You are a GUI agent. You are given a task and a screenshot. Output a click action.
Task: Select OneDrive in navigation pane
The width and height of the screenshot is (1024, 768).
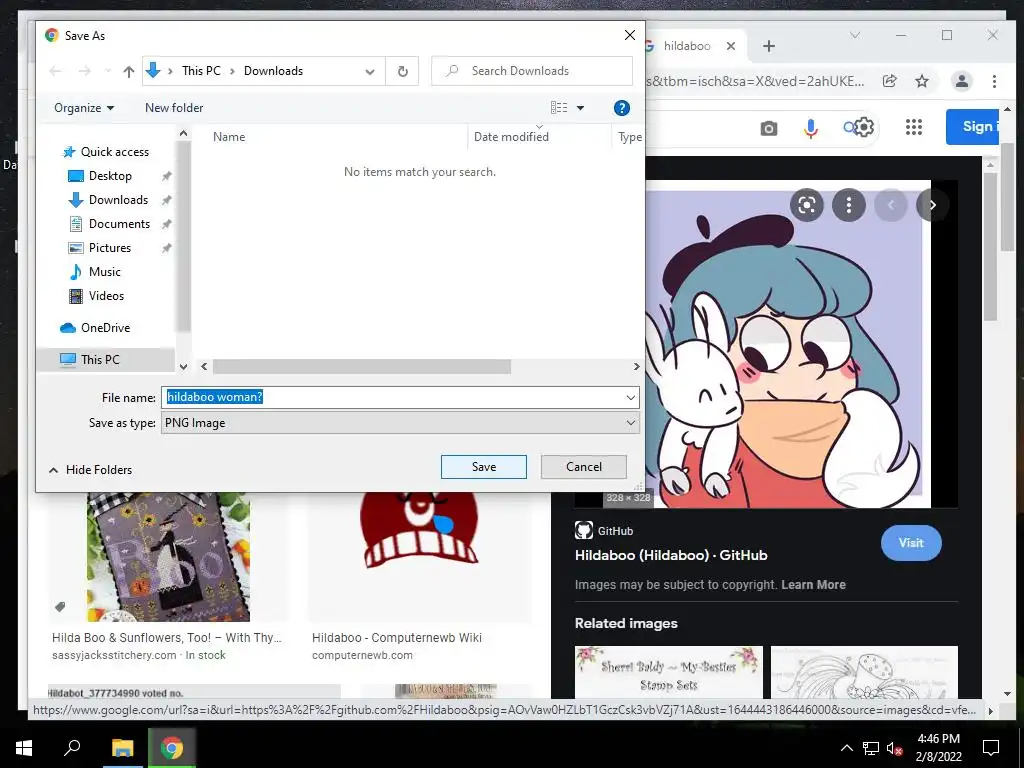coord(105,328)
